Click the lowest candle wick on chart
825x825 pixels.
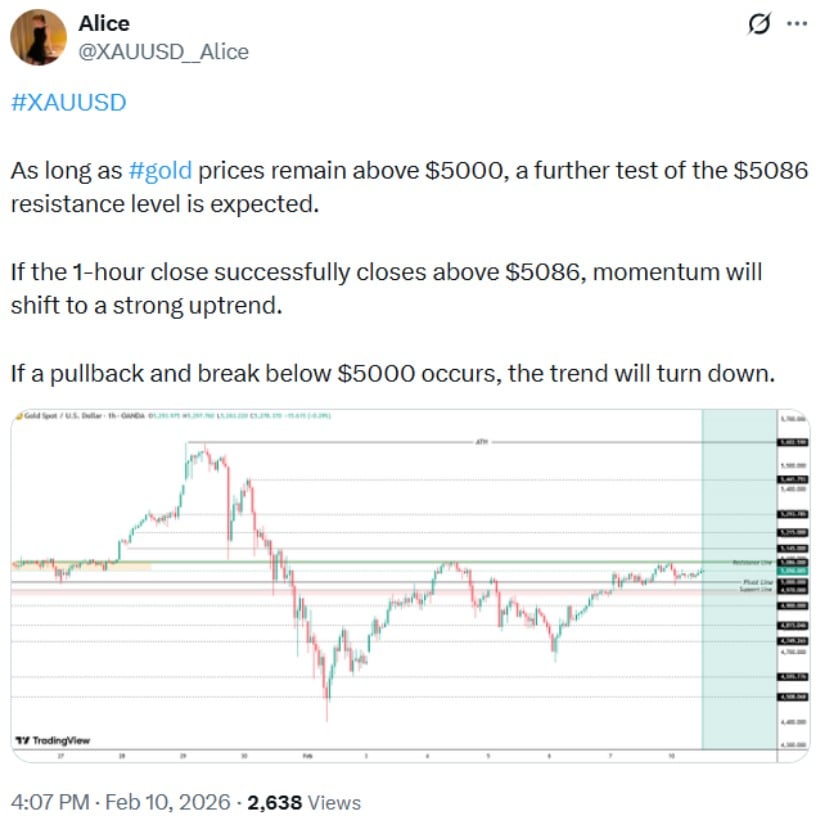click(x=327, y=718)
